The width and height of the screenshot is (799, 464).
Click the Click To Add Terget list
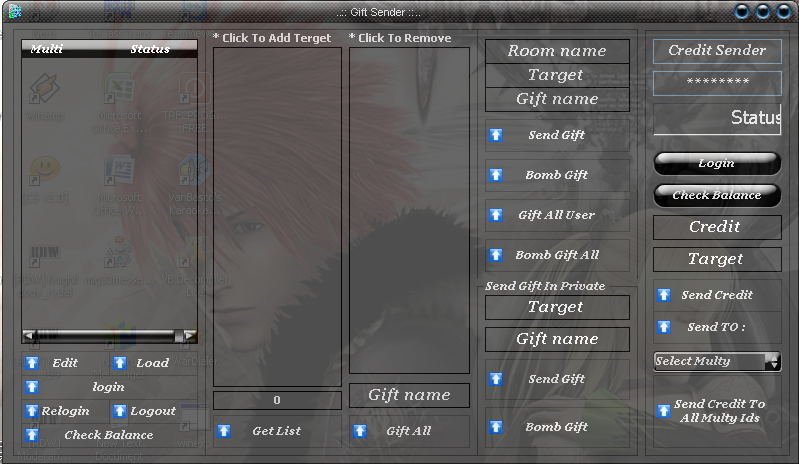tap(277, 217)
